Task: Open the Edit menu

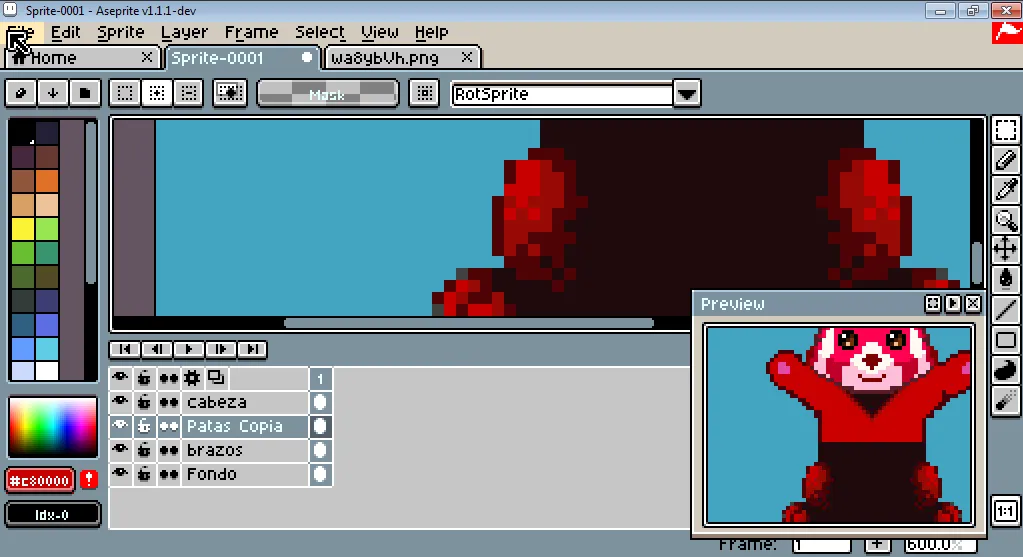Action: tap(65, 32)
